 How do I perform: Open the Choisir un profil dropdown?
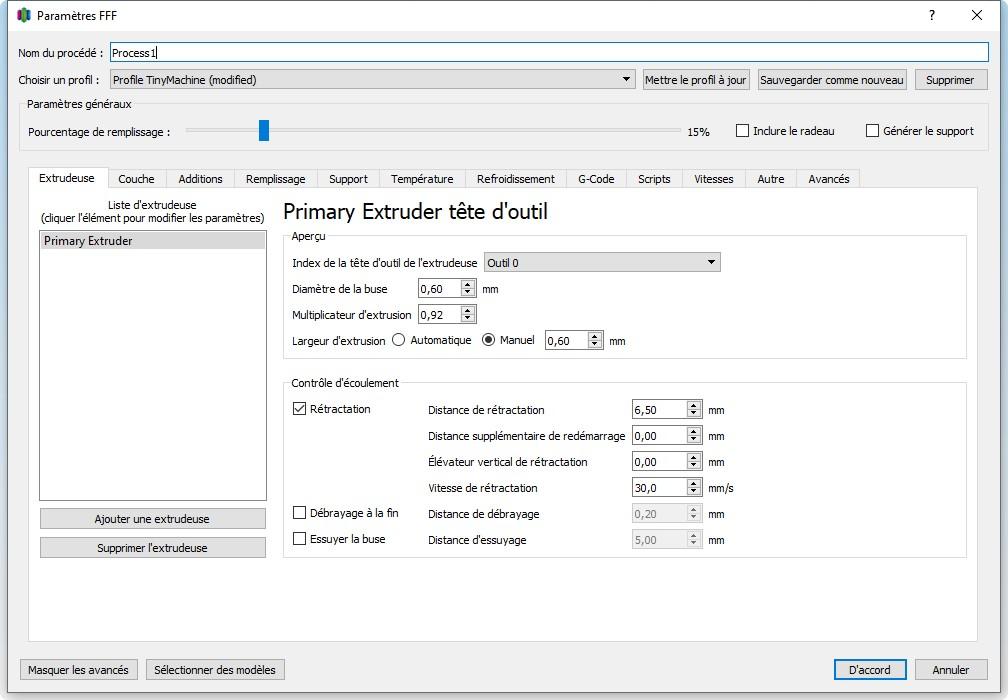click(x=372, y=80)
